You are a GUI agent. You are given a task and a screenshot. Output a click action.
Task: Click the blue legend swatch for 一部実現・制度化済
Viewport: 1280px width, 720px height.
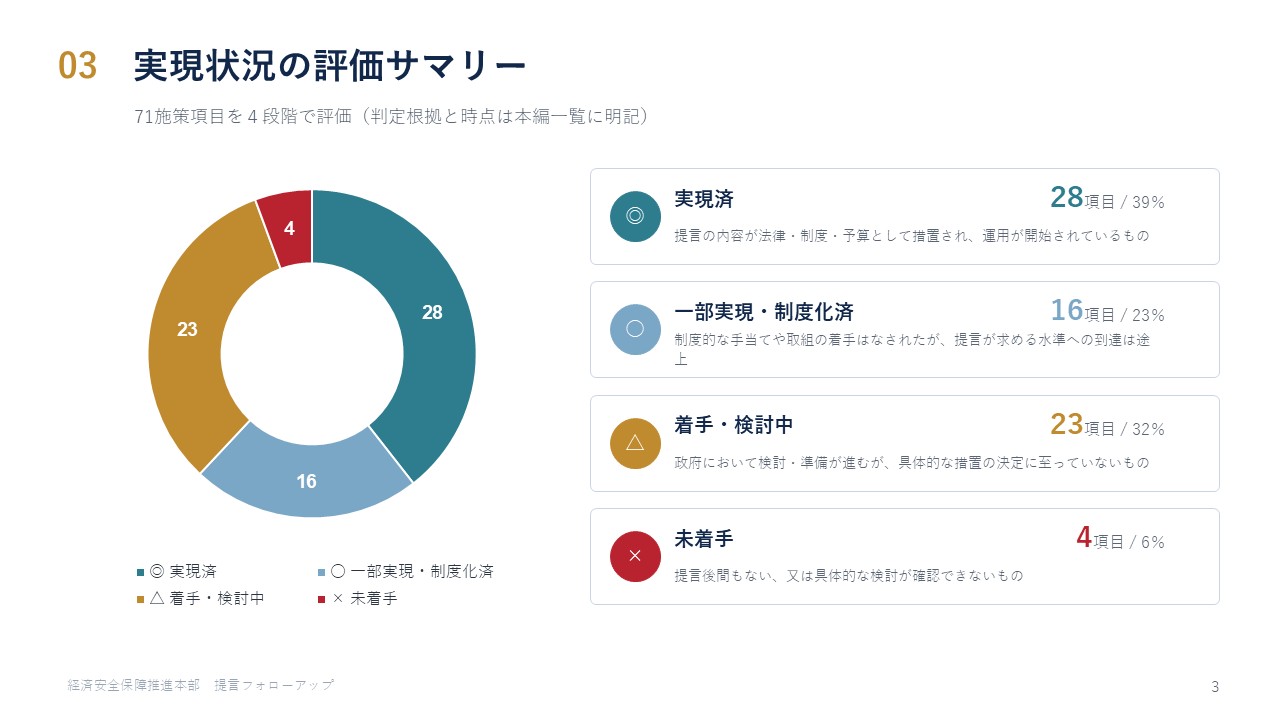[321, 572]
